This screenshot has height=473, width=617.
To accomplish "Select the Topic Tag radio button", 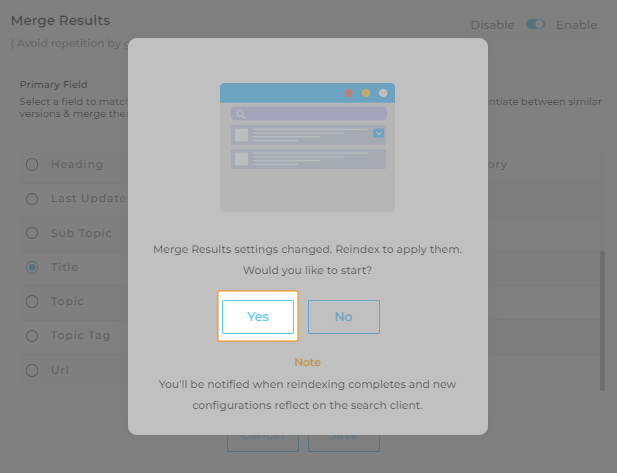I will [x=32, y=336].
